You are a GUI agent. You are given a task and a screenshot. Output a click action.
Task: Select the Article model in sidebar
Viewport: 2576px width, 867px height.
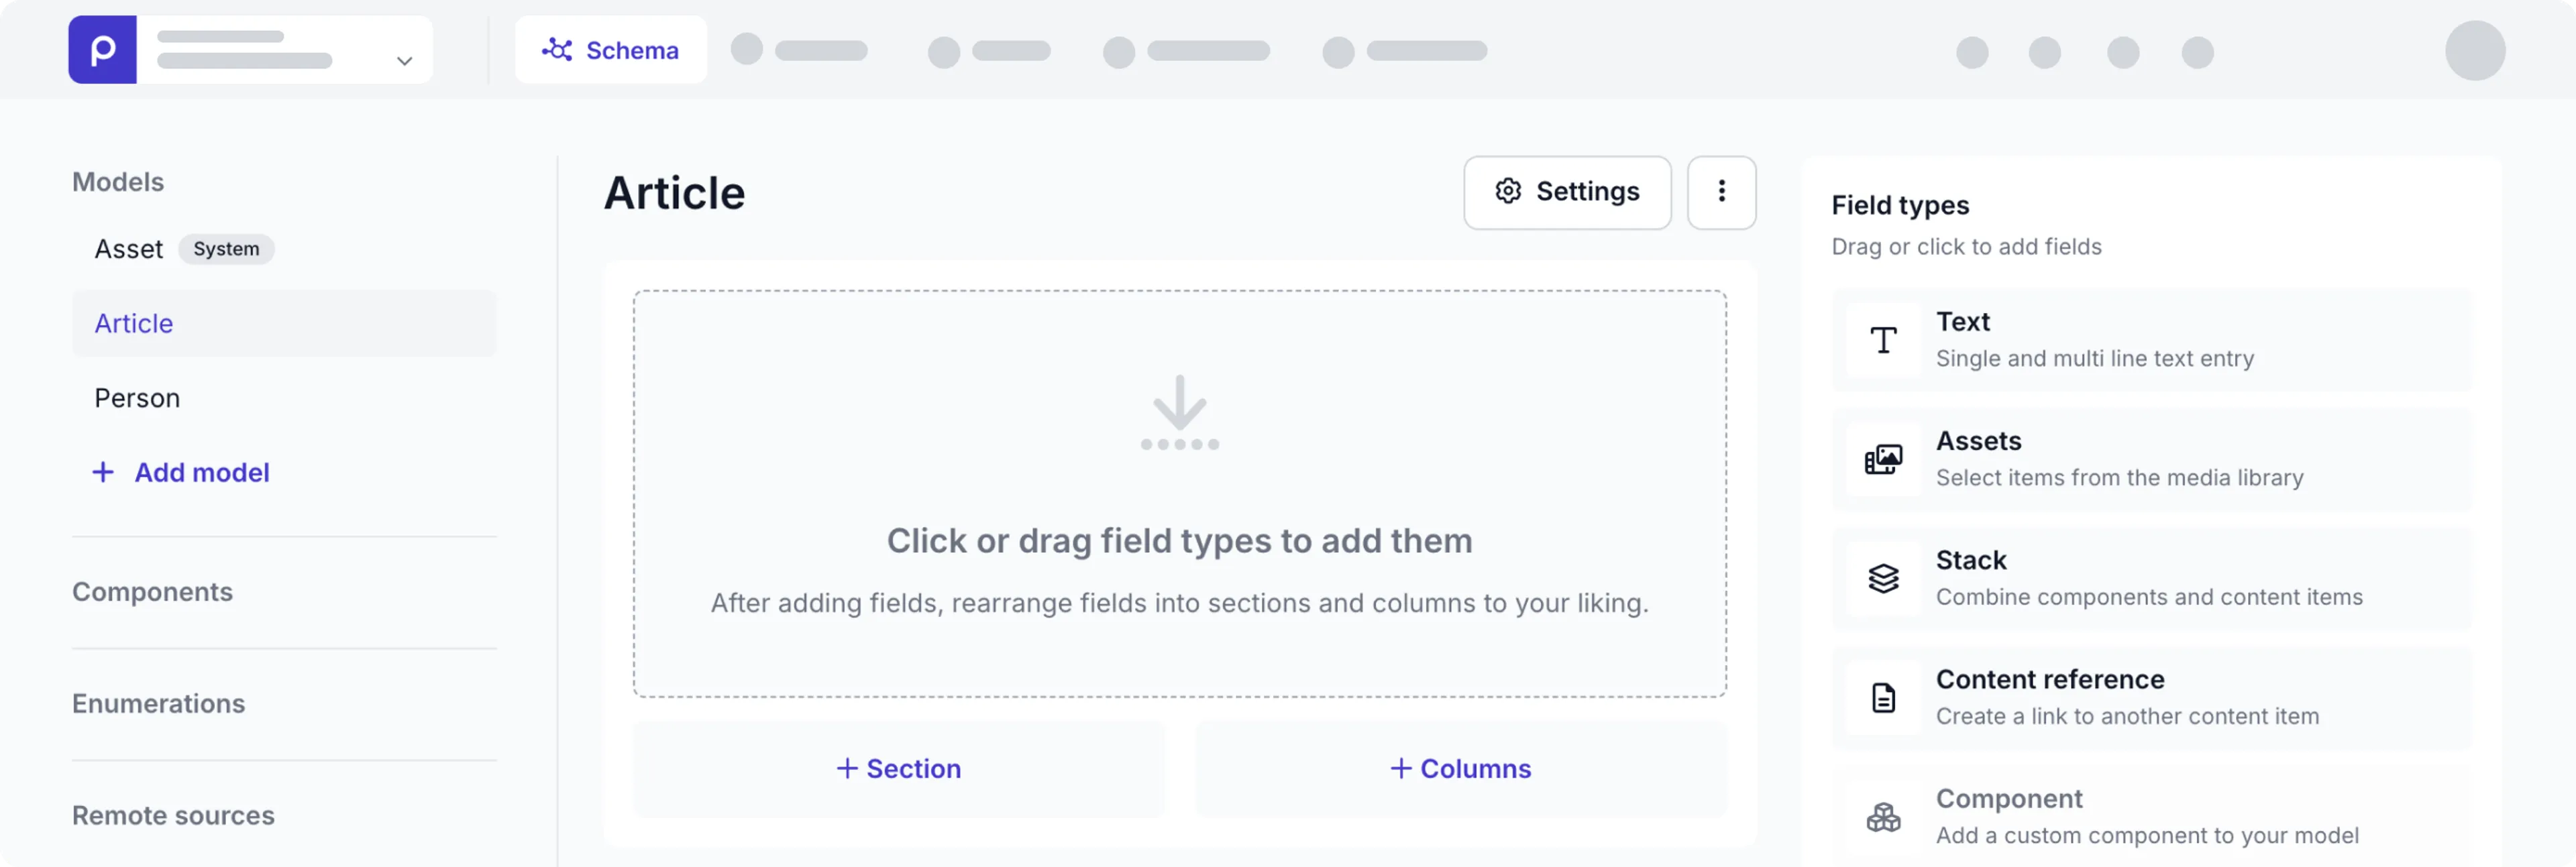tap(134, 323)
